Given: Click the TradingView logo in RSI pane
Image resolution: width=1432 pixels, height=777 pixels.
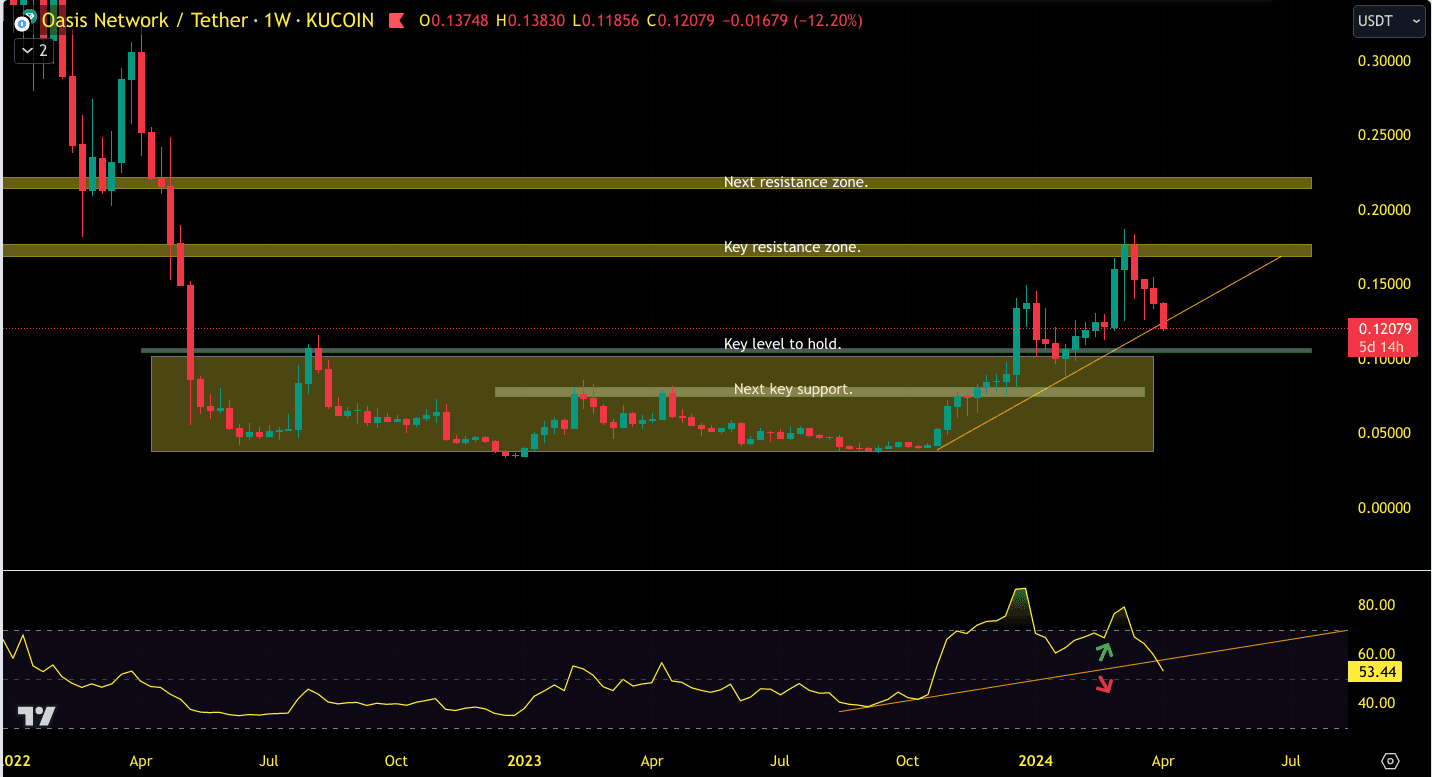Looking at the screenshot, I should [35, 715].
